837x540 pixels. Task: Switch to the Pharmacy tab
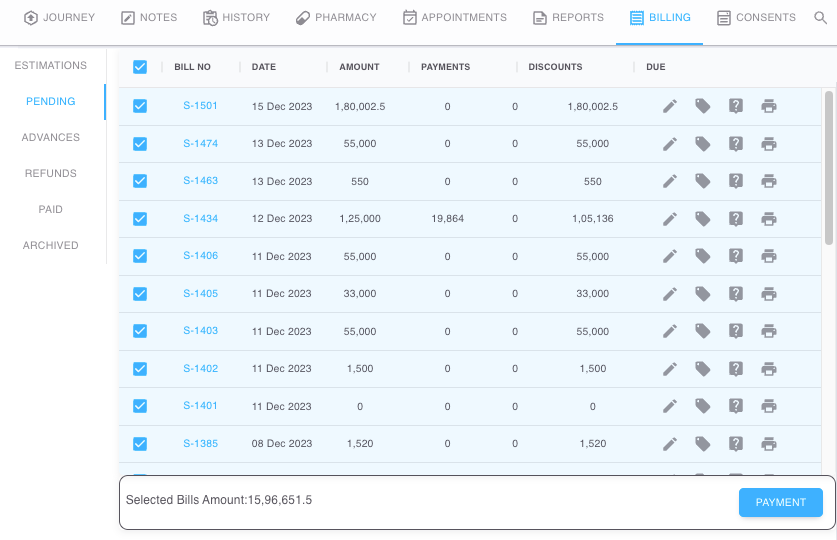[336, 18]
